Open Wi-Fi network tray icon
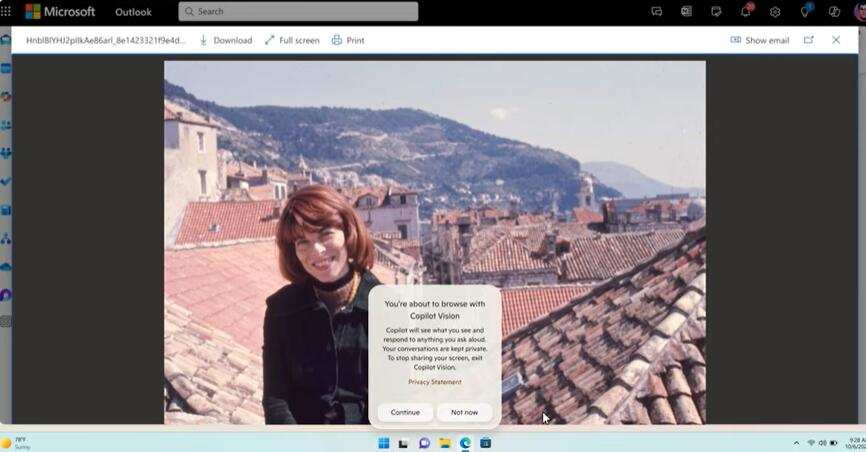This screenshot has width=866, height=452. click(x=811, y=443)
